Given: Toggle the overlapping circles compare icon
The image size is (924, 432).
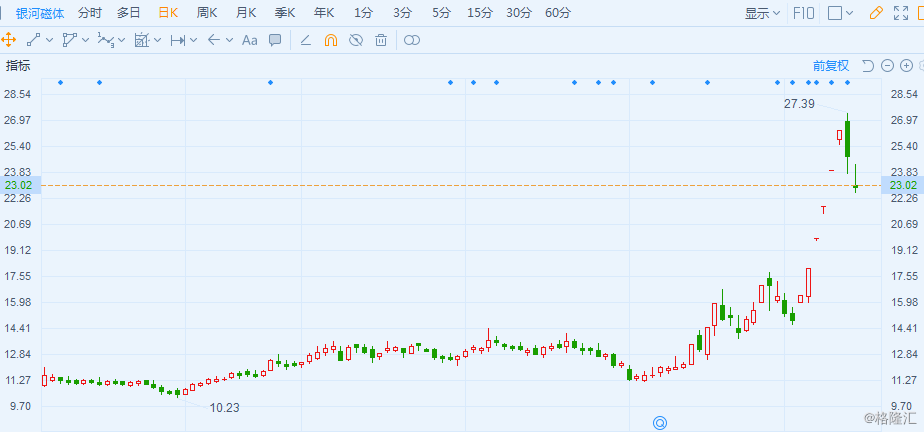Looking at the screenshot, I should (411, 40).
